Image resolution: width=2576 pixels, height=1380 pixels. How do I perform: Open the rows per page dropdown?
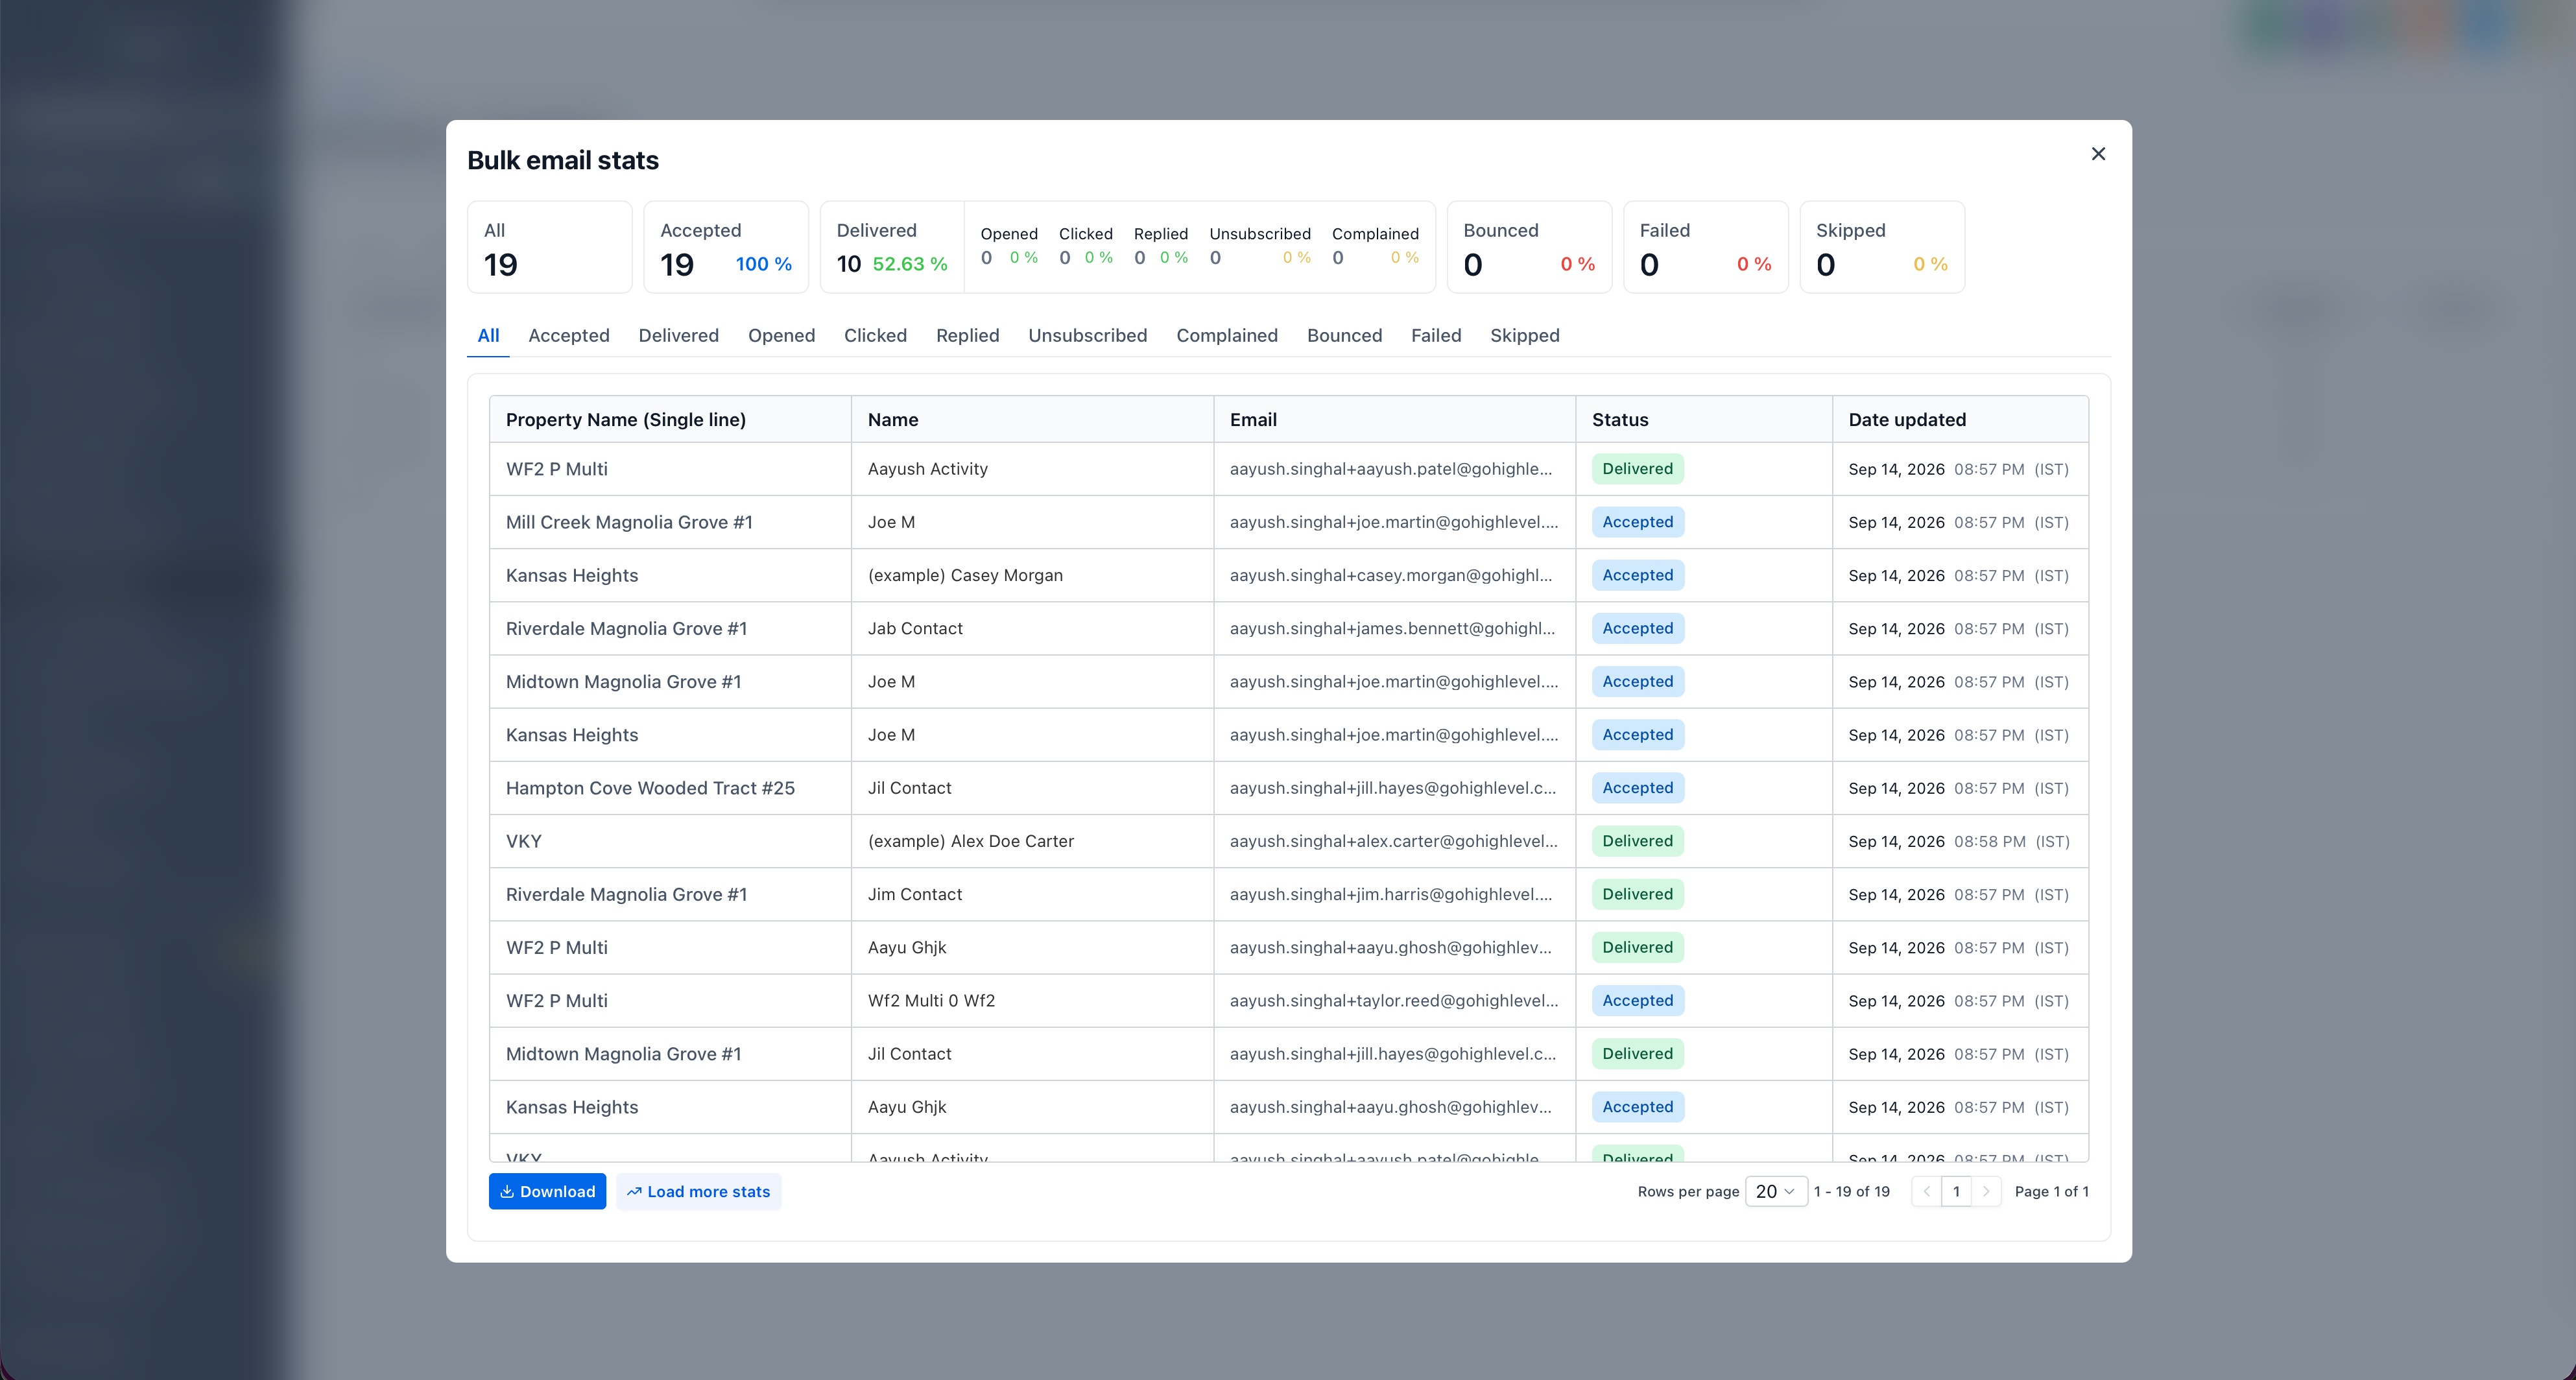1776,1191
